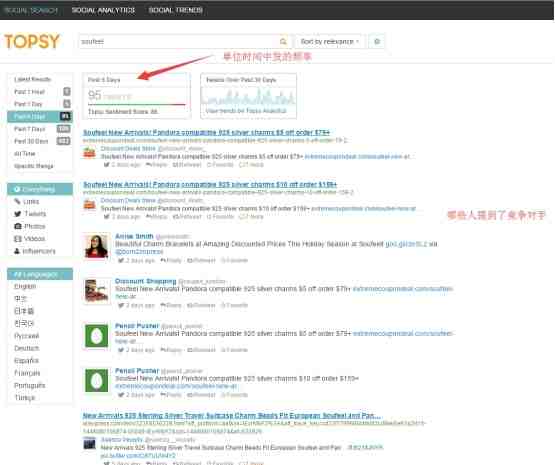Filter results by Videos
Viewport: 555px width, 465px height.
click(x=29, y=239)
